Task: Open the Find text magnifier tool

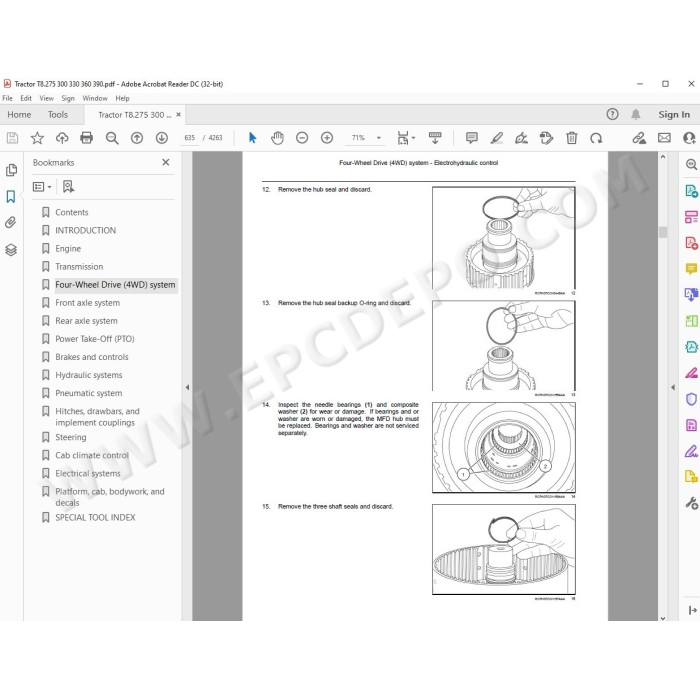Action: coord(112,138)
